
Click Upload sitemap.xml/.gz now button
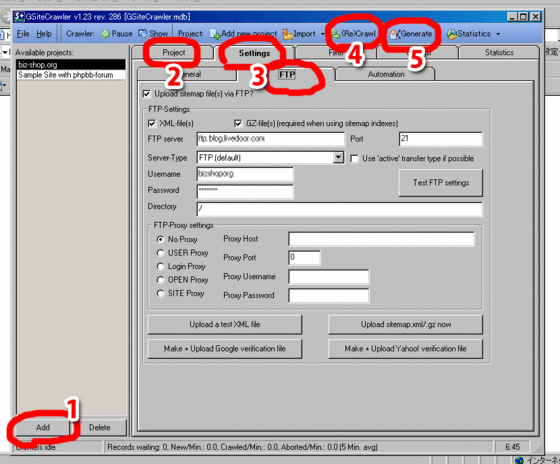pyautogui.click(x=405, y=324)
